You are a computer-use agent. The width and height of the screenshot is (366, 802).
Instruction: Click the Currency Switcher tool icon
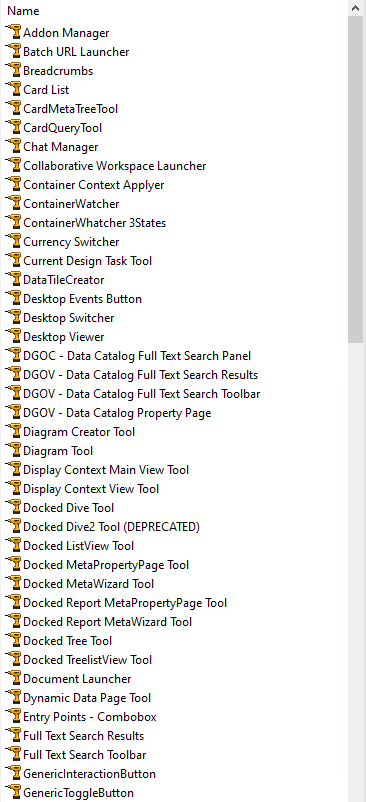[x=13, y=241]
